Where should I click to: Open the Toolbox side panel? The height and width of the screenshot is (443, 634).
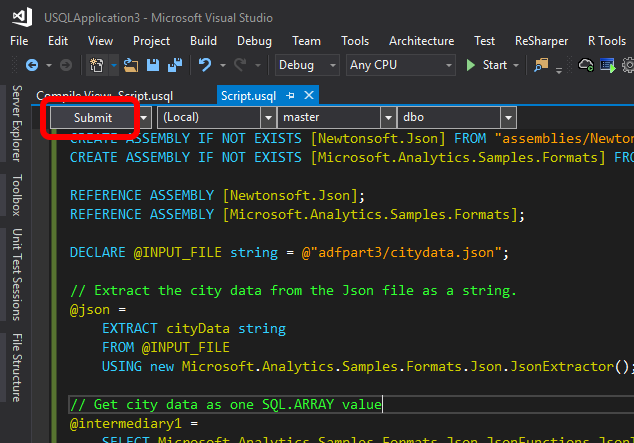[x=16, y=195]
